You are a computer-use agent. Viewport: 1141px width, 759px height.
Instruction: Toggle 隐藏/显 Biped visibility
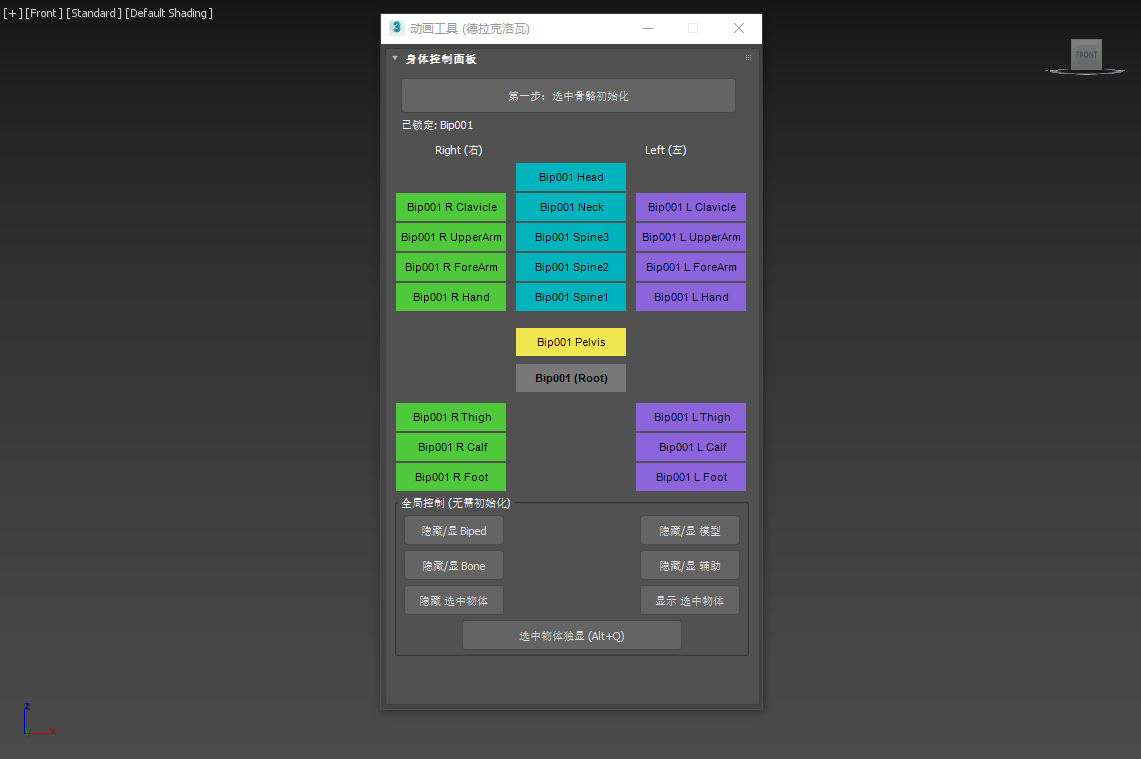pos(454,531)
